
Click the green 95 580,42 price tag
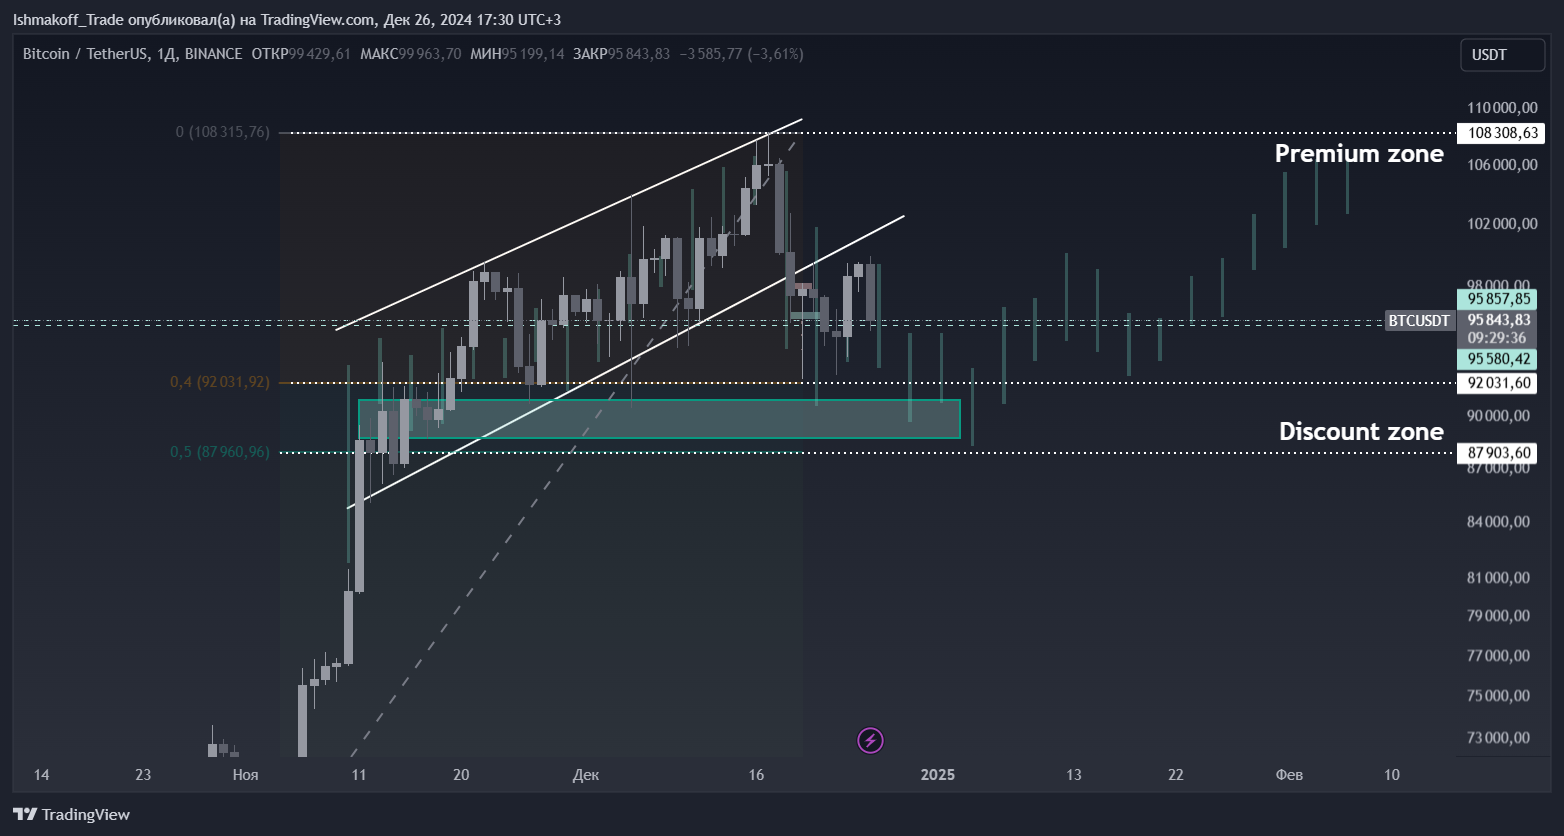1498,359
